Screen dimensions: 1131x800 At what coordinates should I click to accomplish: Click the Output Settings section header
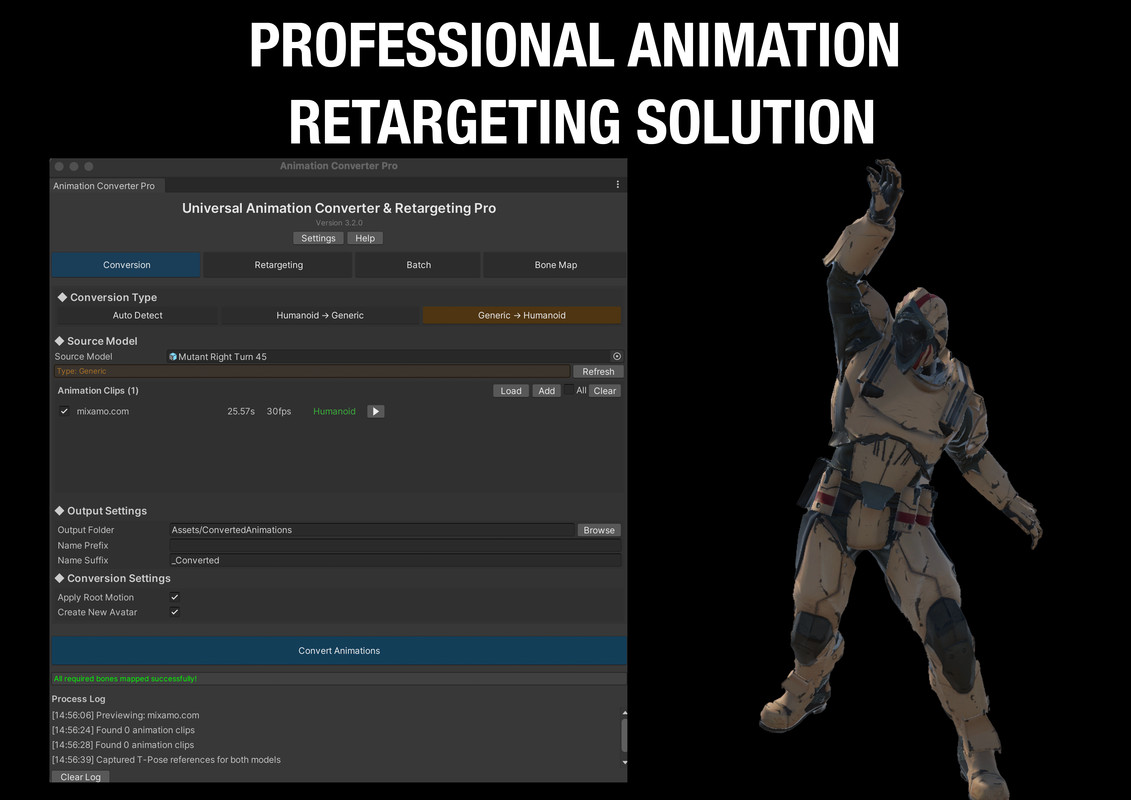coord(101,511)
